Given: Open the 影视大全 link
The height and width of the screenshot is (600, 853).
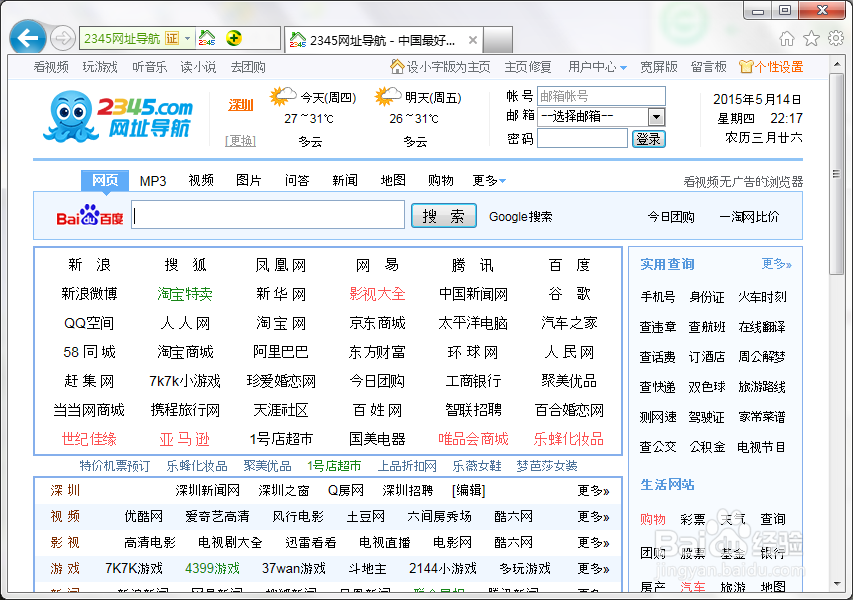Looking at the screenshot, I should [x=377, y=294].
